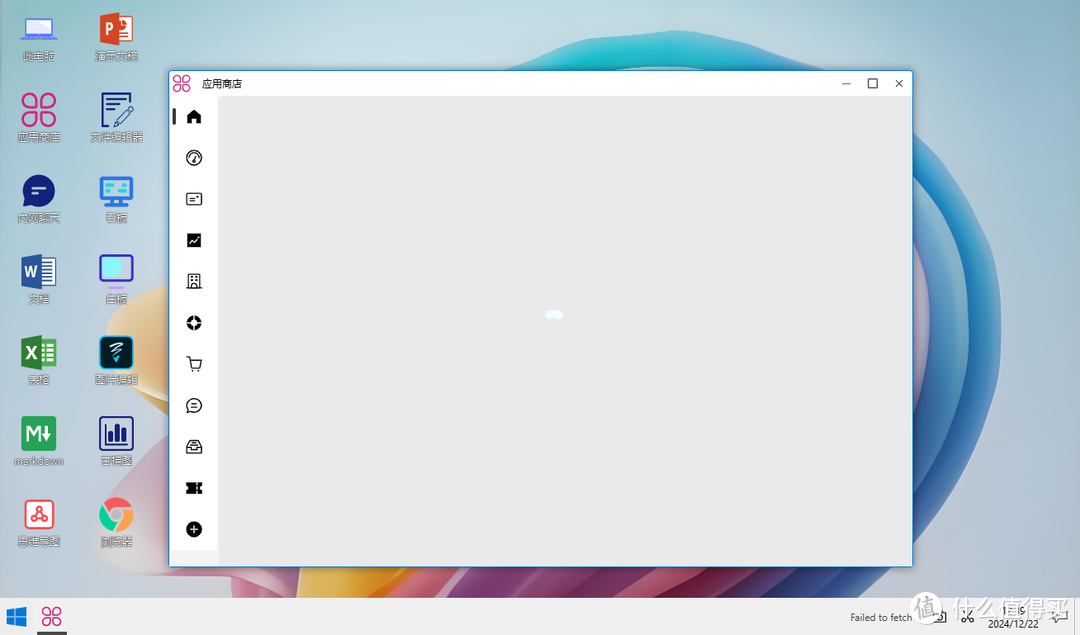
Task: Select the 白板 desktop icon
Action: 116,280
